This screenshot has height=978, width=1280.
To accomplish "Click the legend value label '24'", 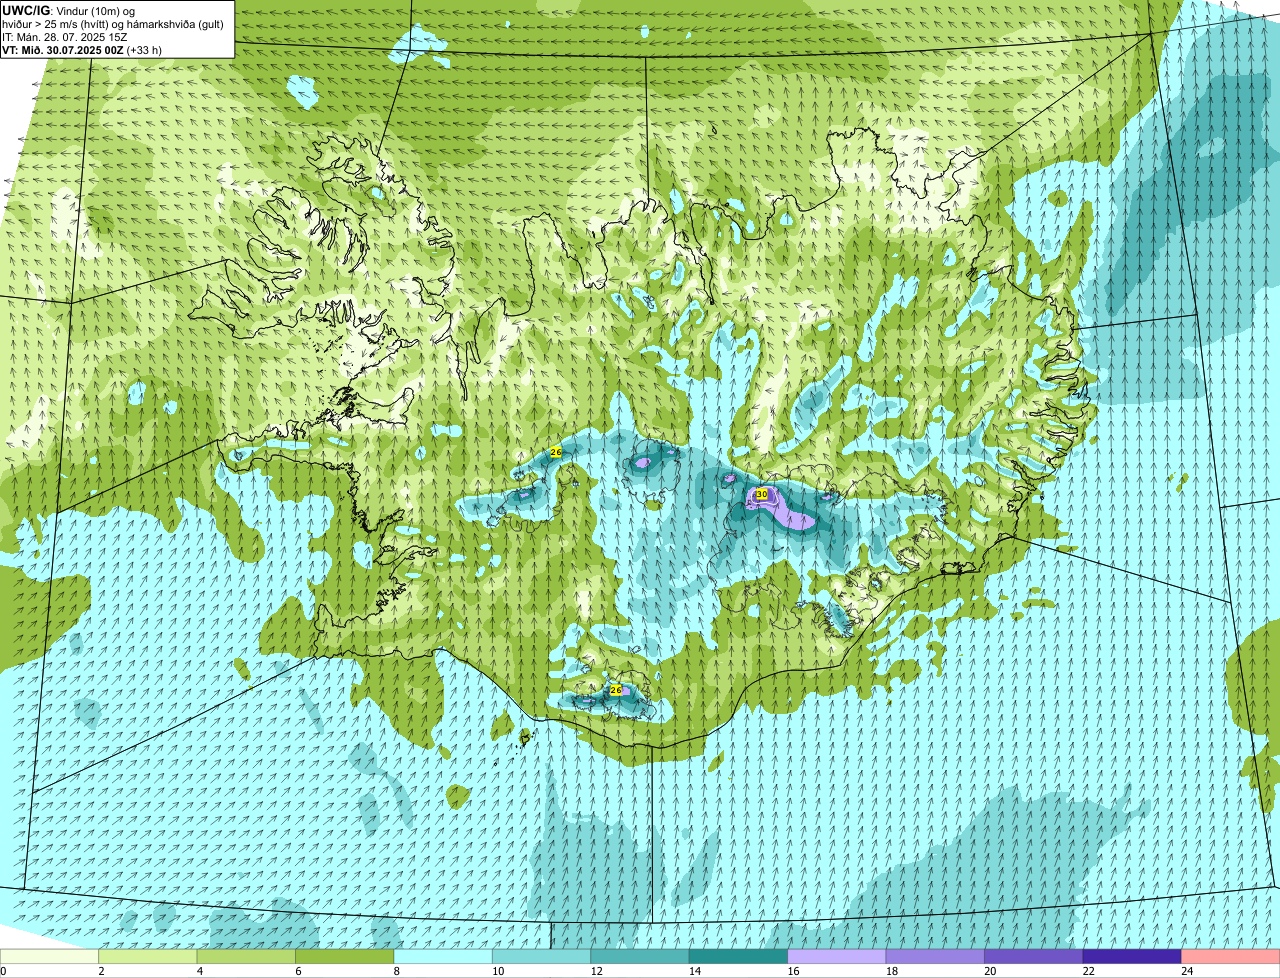I will (1185, 970).
